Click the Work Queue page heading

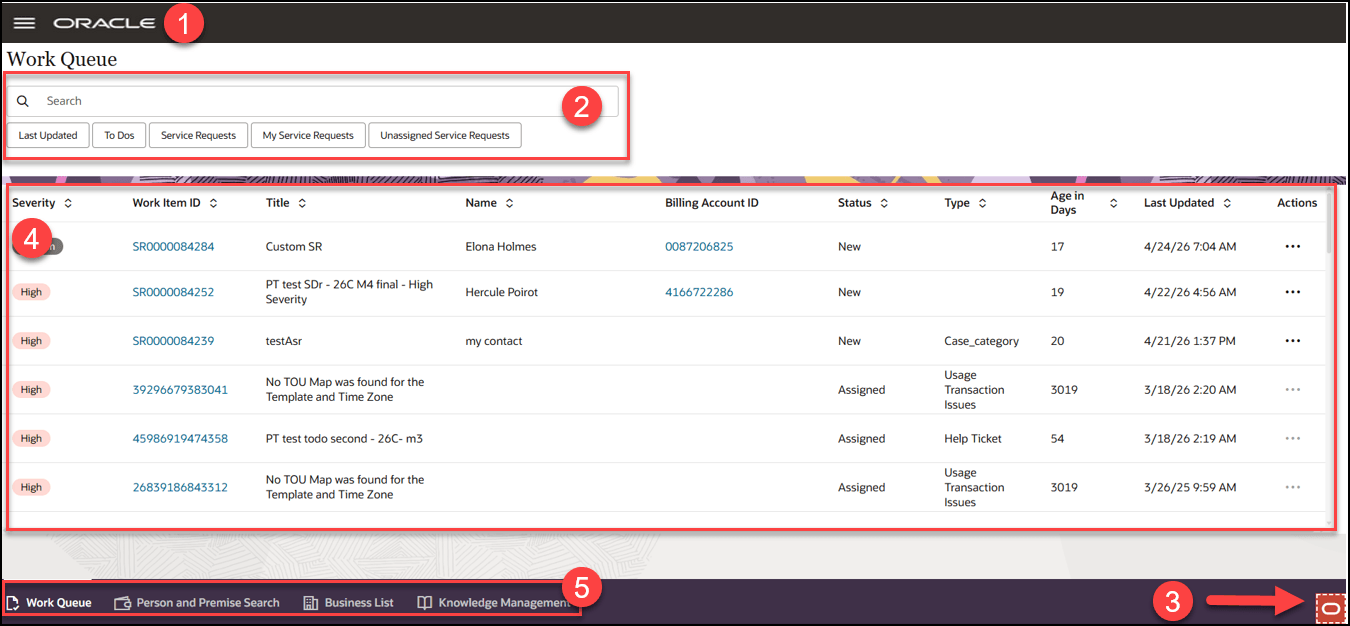[62, 59]
